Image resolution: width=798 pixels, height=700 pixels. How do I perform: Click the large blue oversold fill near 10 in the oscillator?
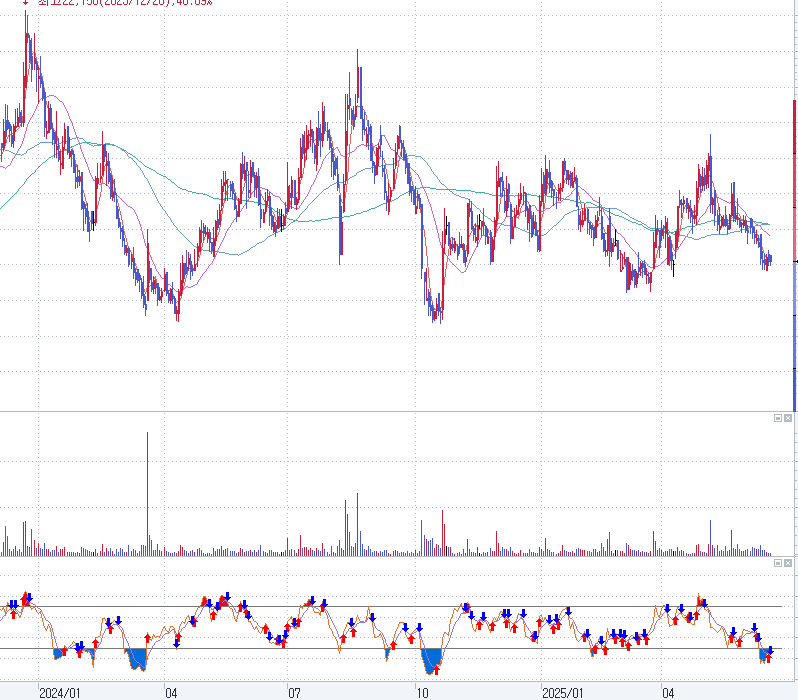click(x=432, y=660)
